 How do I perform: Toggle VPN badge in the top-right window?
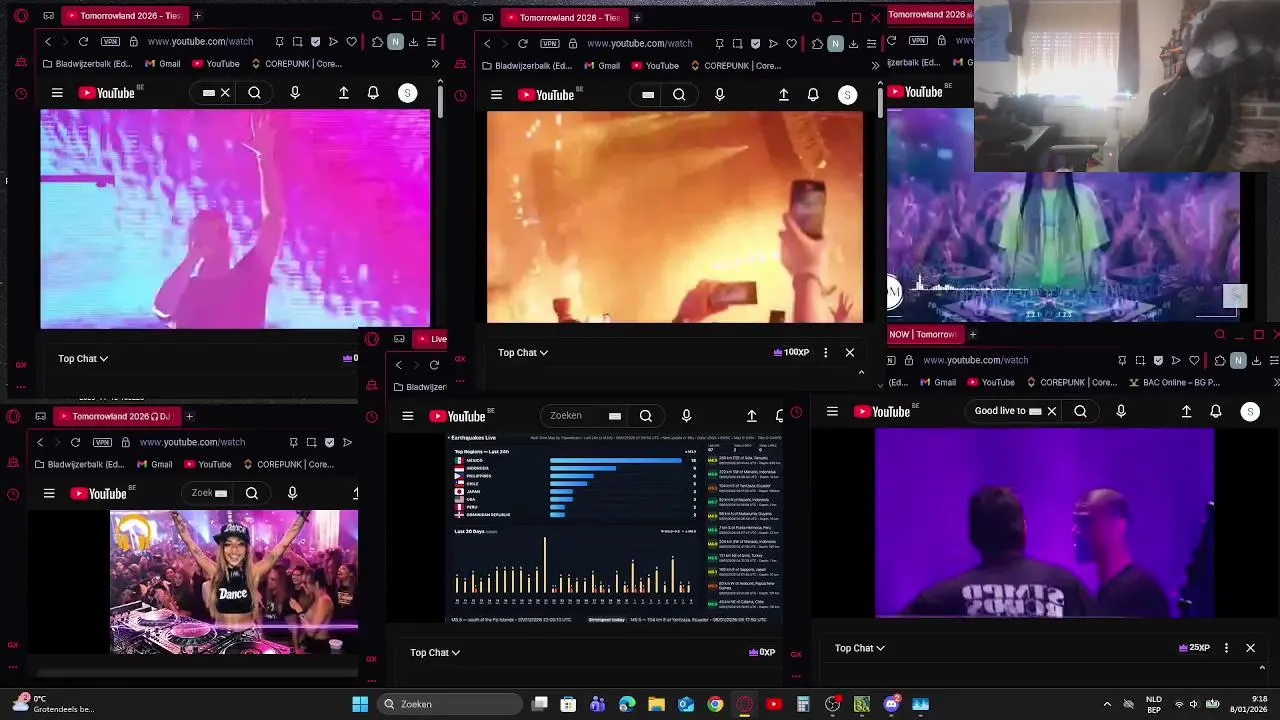tap(918, 41)
